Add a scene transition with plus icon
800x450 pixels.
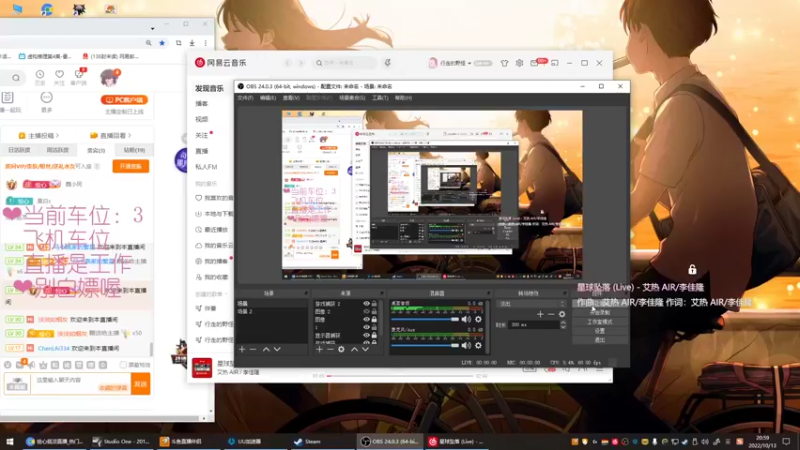coord(540,314)
